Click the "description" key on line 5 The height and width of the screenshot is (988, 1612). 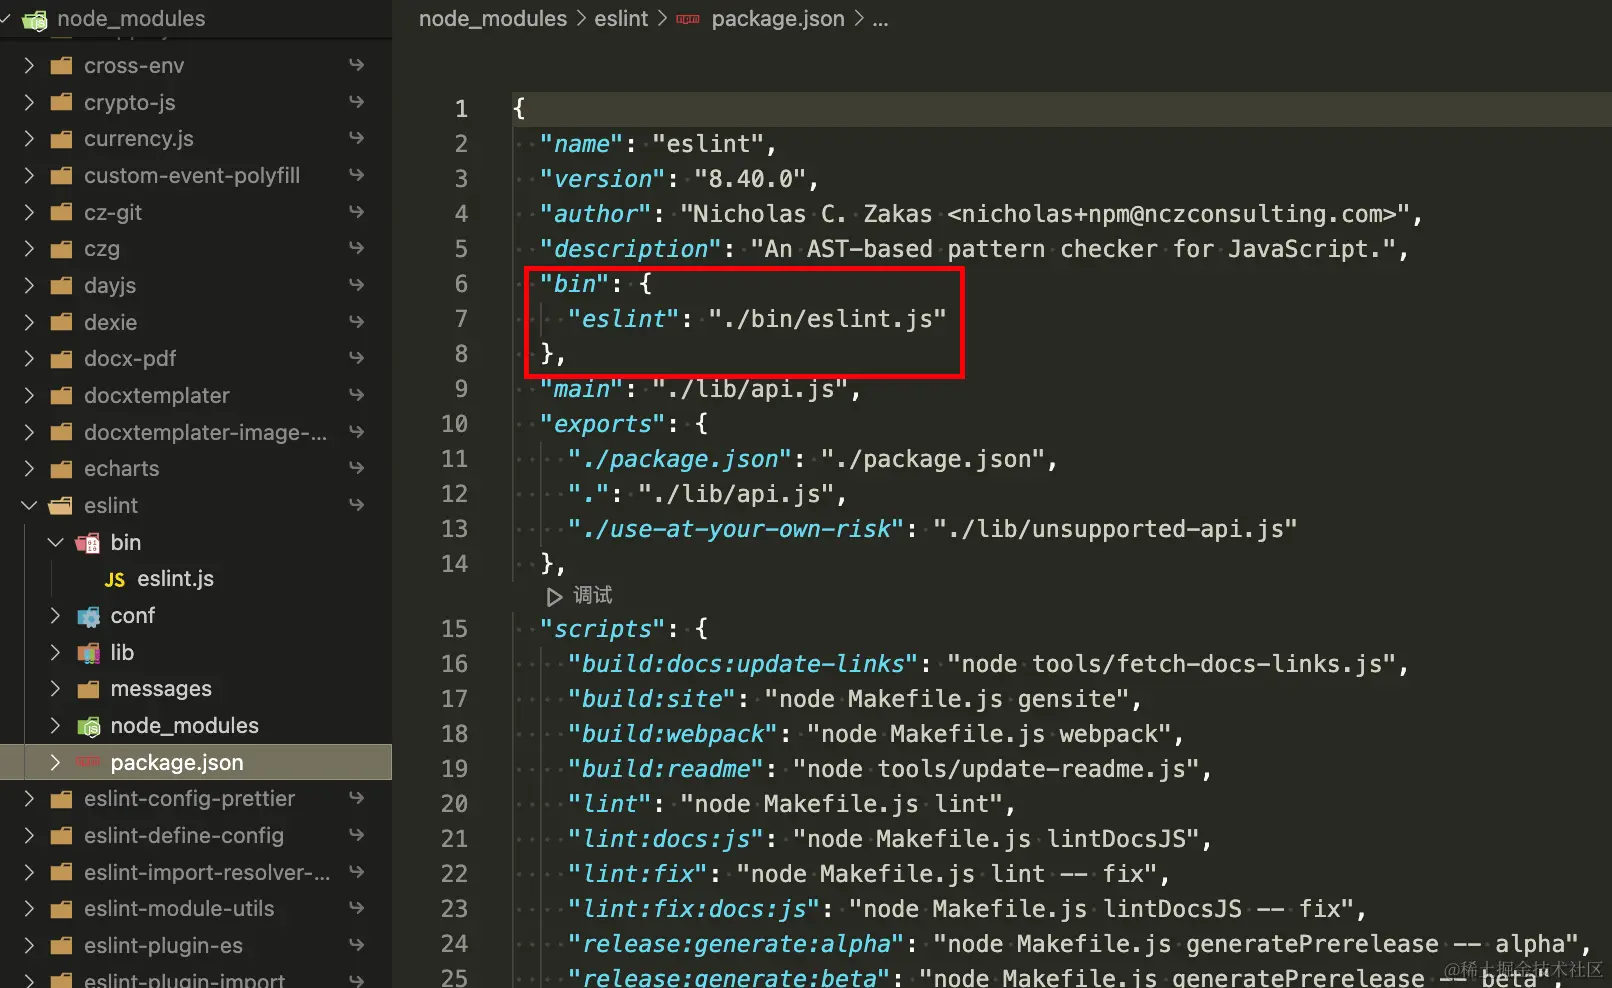click(630, 249)
